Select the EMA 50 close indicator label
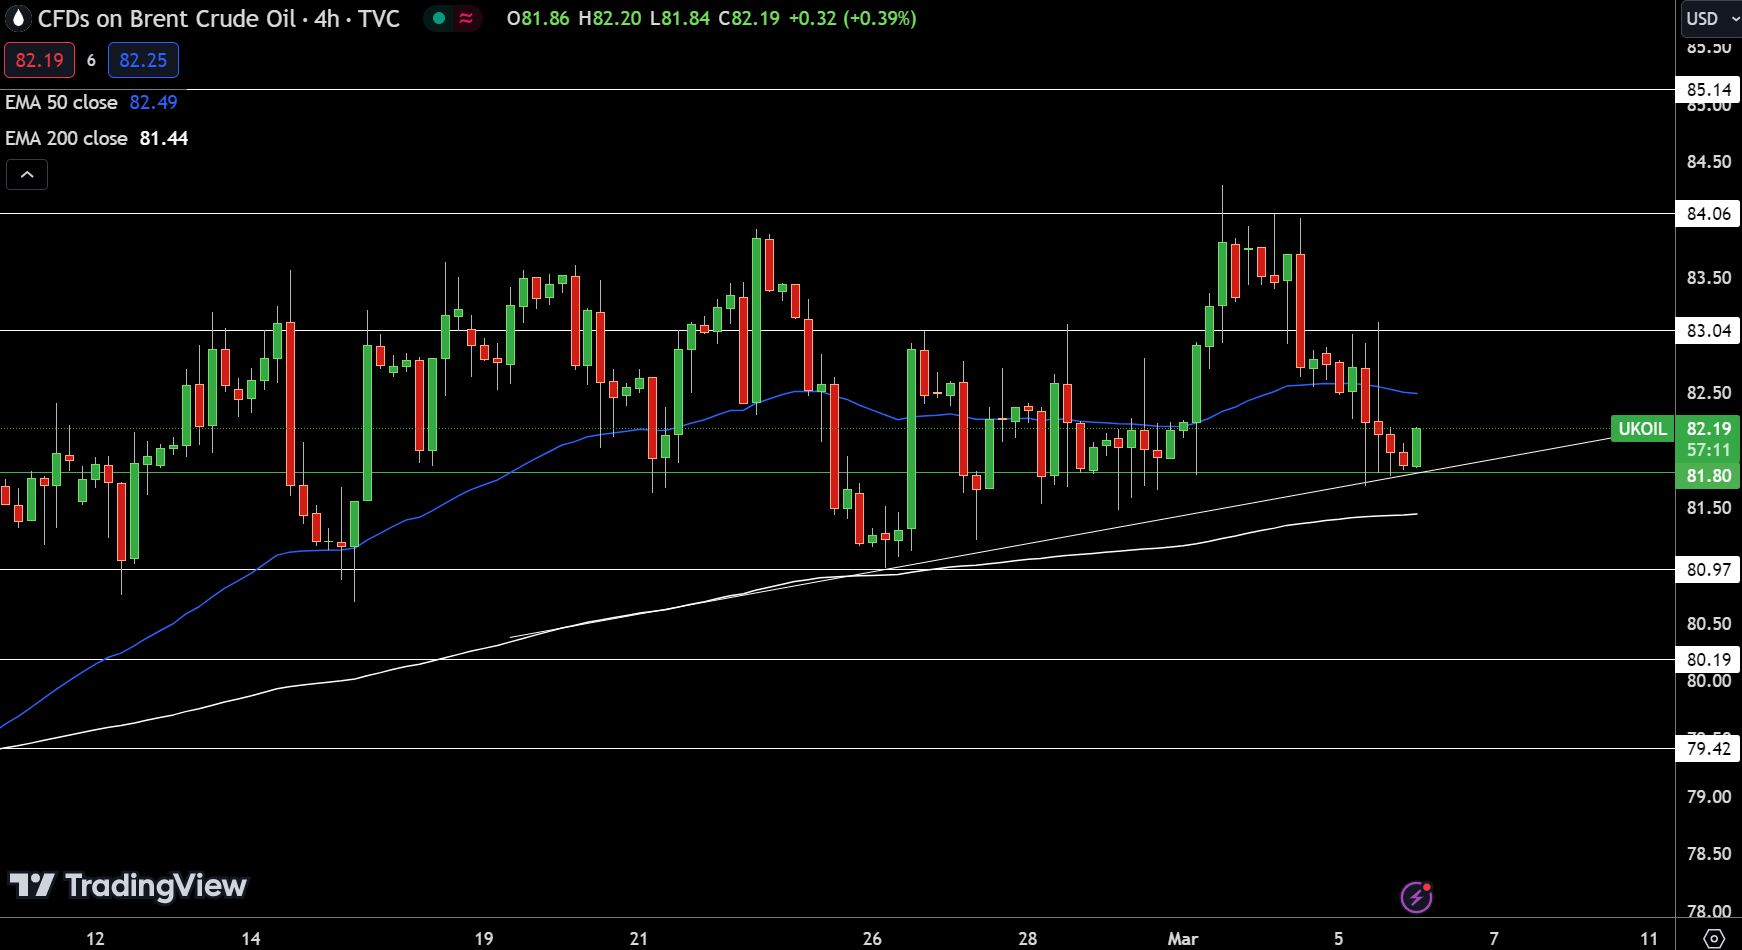1742x950 pixels. (61, 102)
